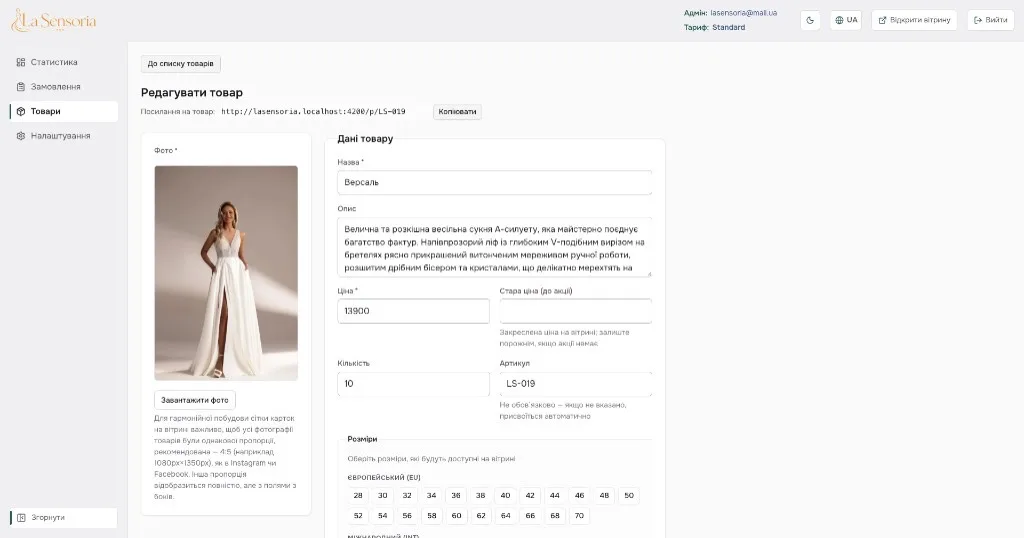The width and height of the screenshot is (1024, 538).
Task: Select EU size 44
Action: pos(554,496)
